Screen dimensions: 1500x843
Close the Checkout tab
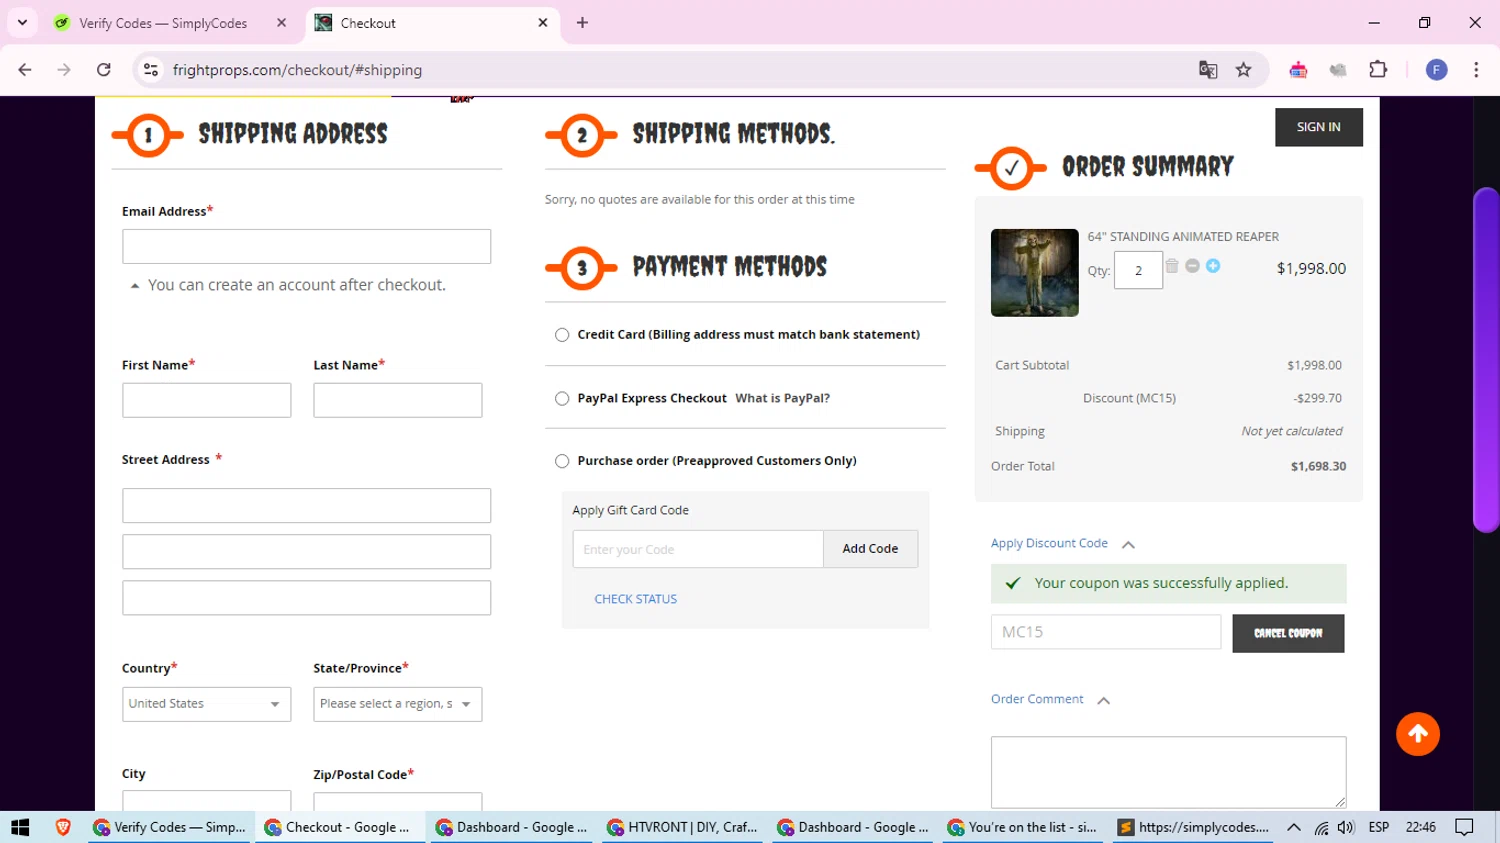pos(543,23)
